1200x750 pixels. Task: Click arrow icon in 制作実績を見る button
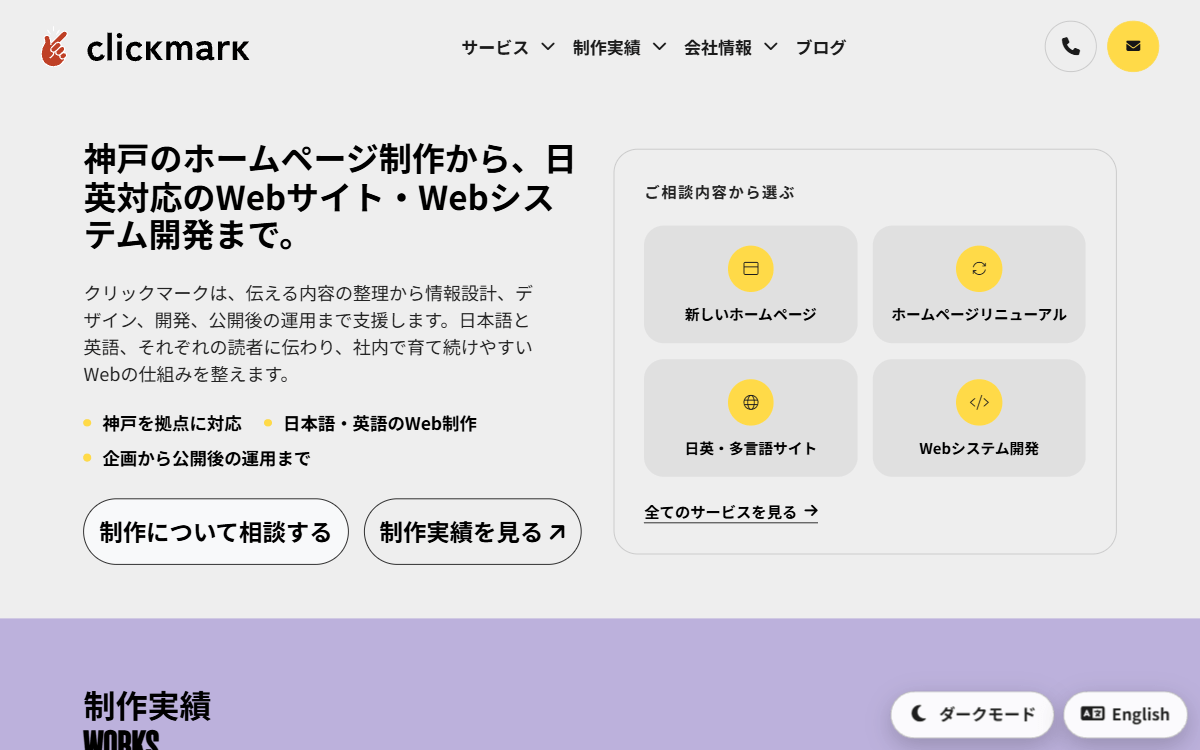[x=557, y=532]
